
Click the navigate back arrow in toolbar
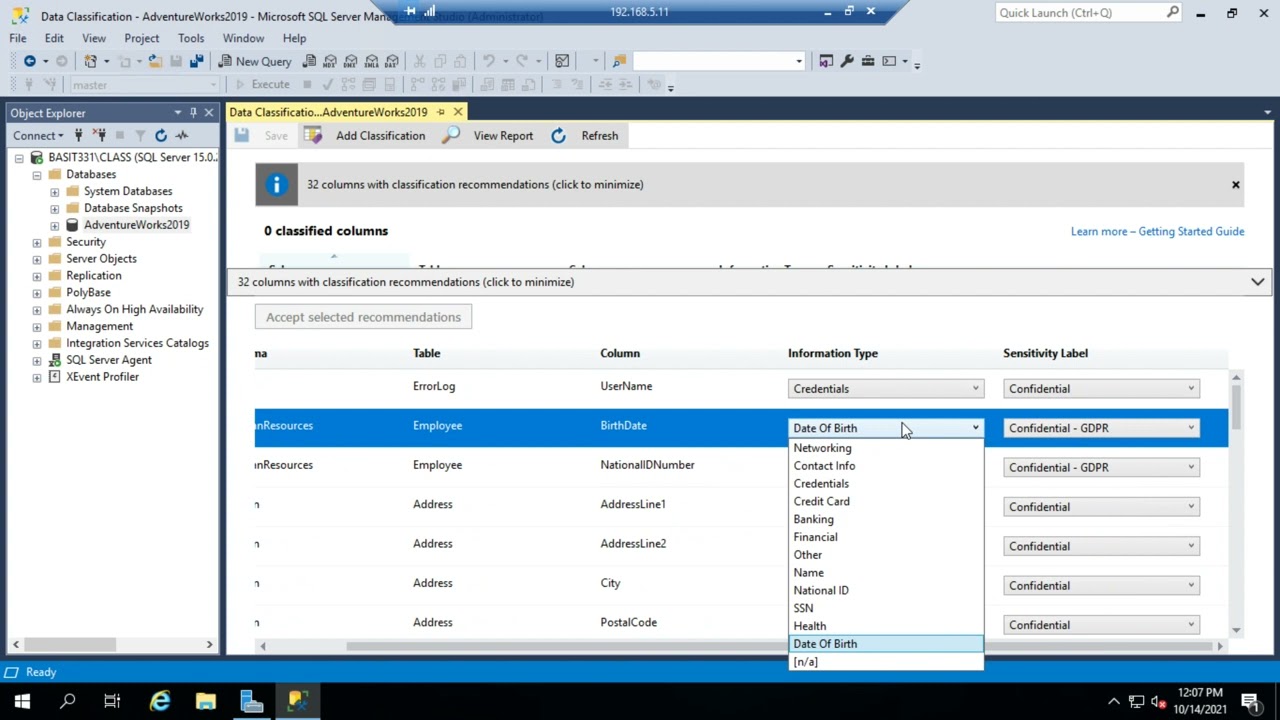[x=30, y=61]
